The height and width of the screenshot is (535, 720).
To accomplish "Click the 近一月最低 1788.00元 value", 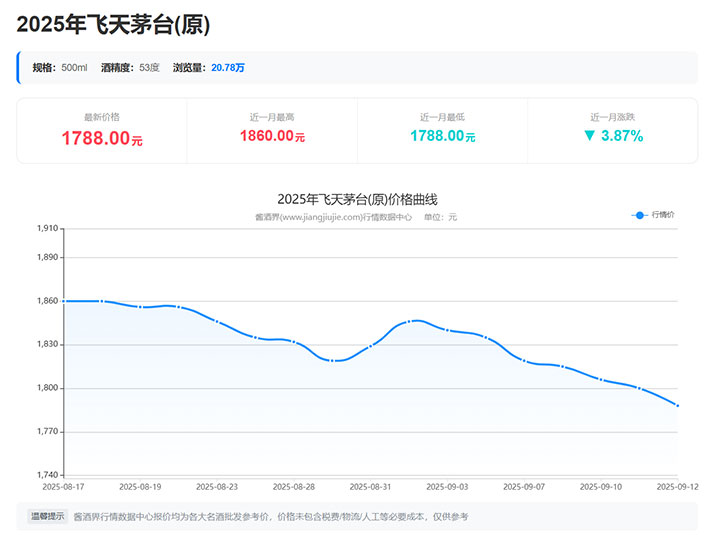I will coord(442,136).
